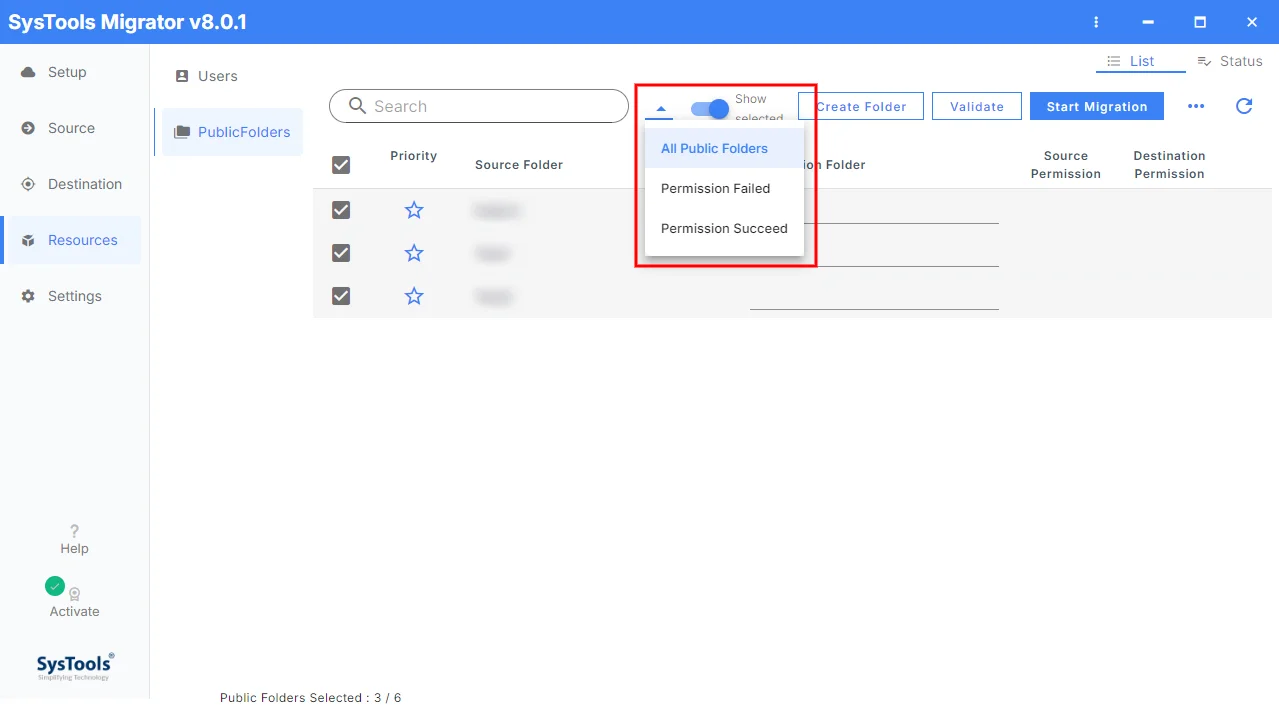1279x720 pixels.
Task: Click the Users person icon
Action: click(182, 76)
